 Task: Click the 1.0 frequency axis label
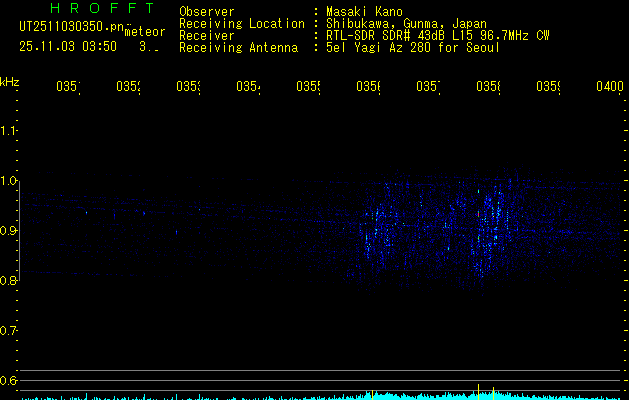[x=9, y=181]
